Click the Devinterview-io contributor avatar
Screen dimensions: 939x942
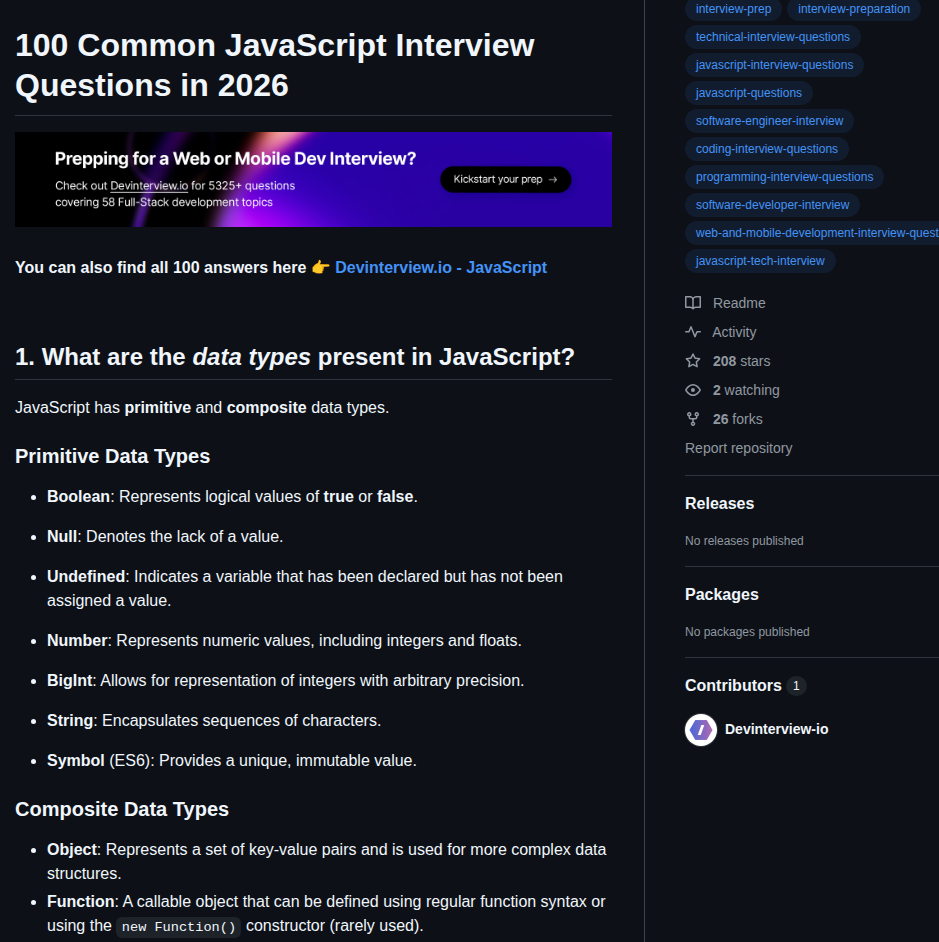coord(700,729)
